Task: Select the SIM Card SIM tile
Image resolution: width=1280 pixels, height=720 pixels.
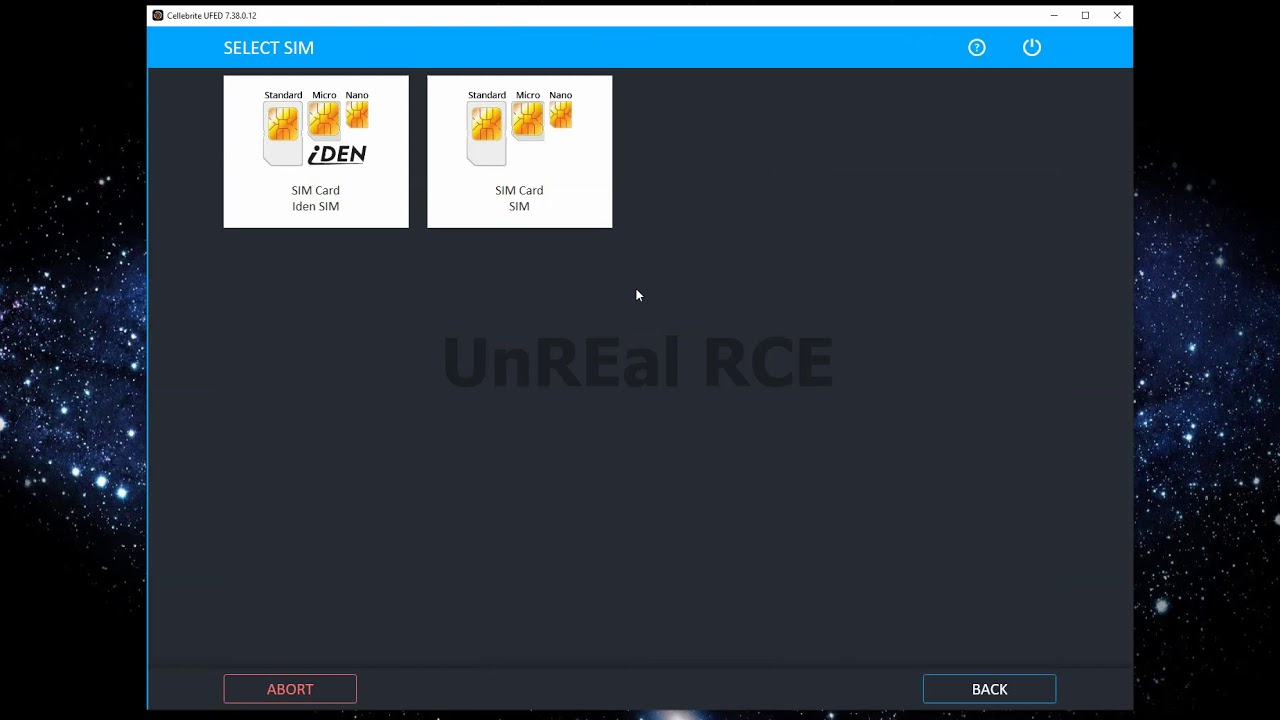Action: 520,152
